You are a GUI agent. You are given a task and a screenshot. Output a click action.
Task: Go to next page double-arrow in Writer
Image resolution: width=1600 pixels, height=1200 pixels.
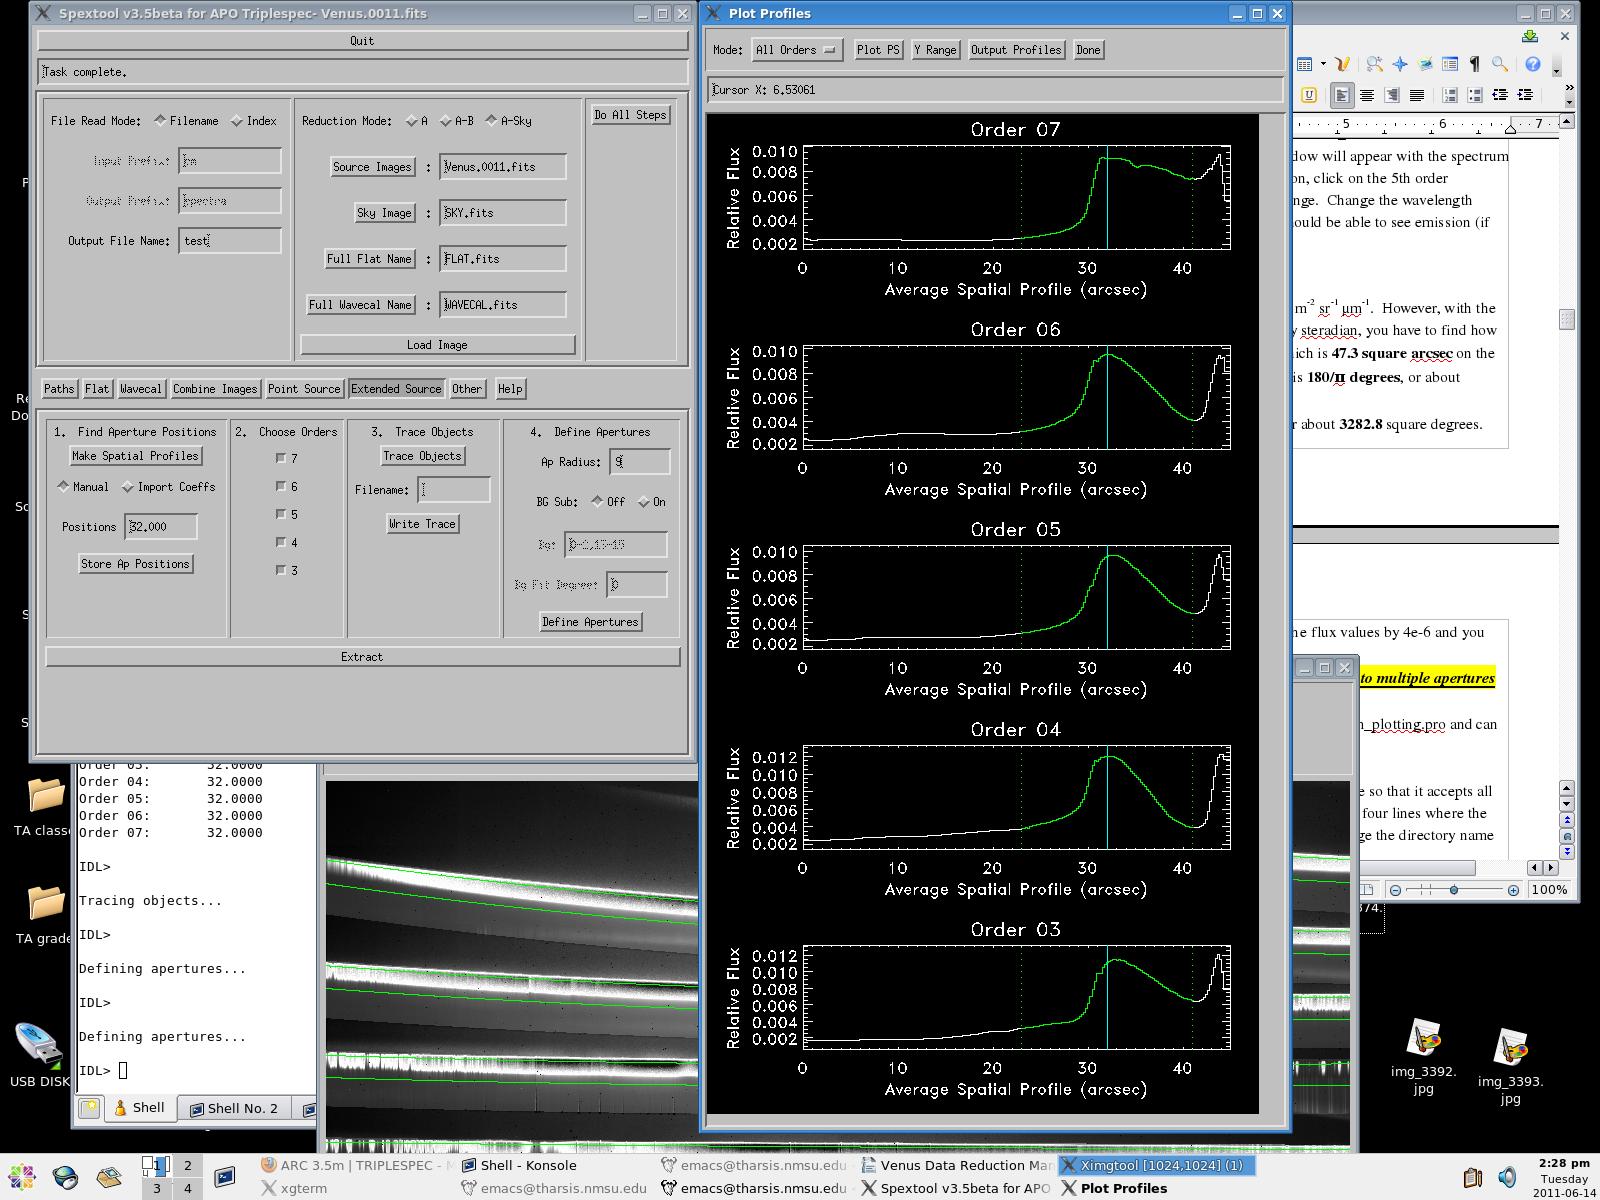(1567, 852)
